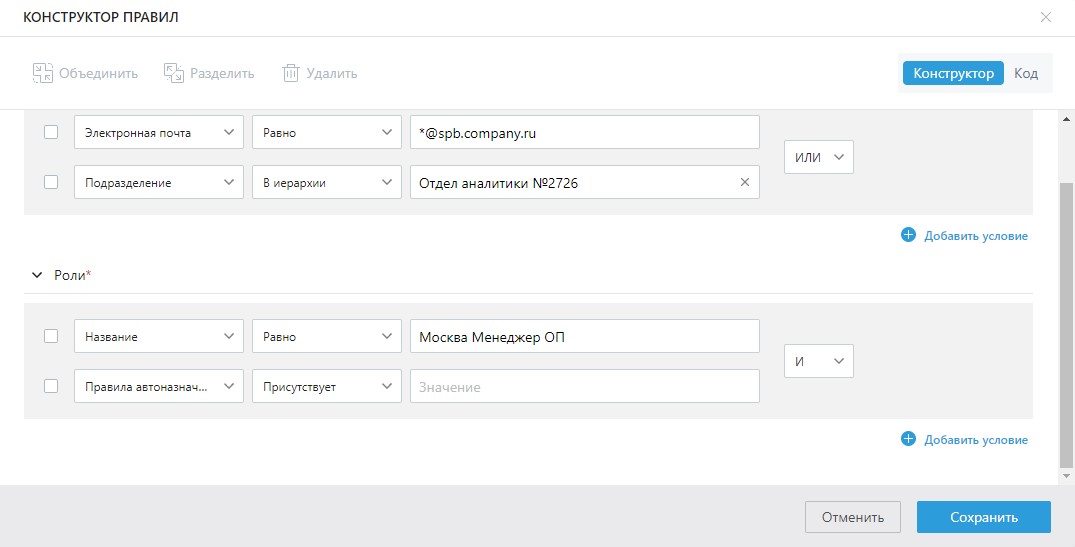Collapse the Роли section
This screenshot has height=547, width=1075.
(38, 274)
